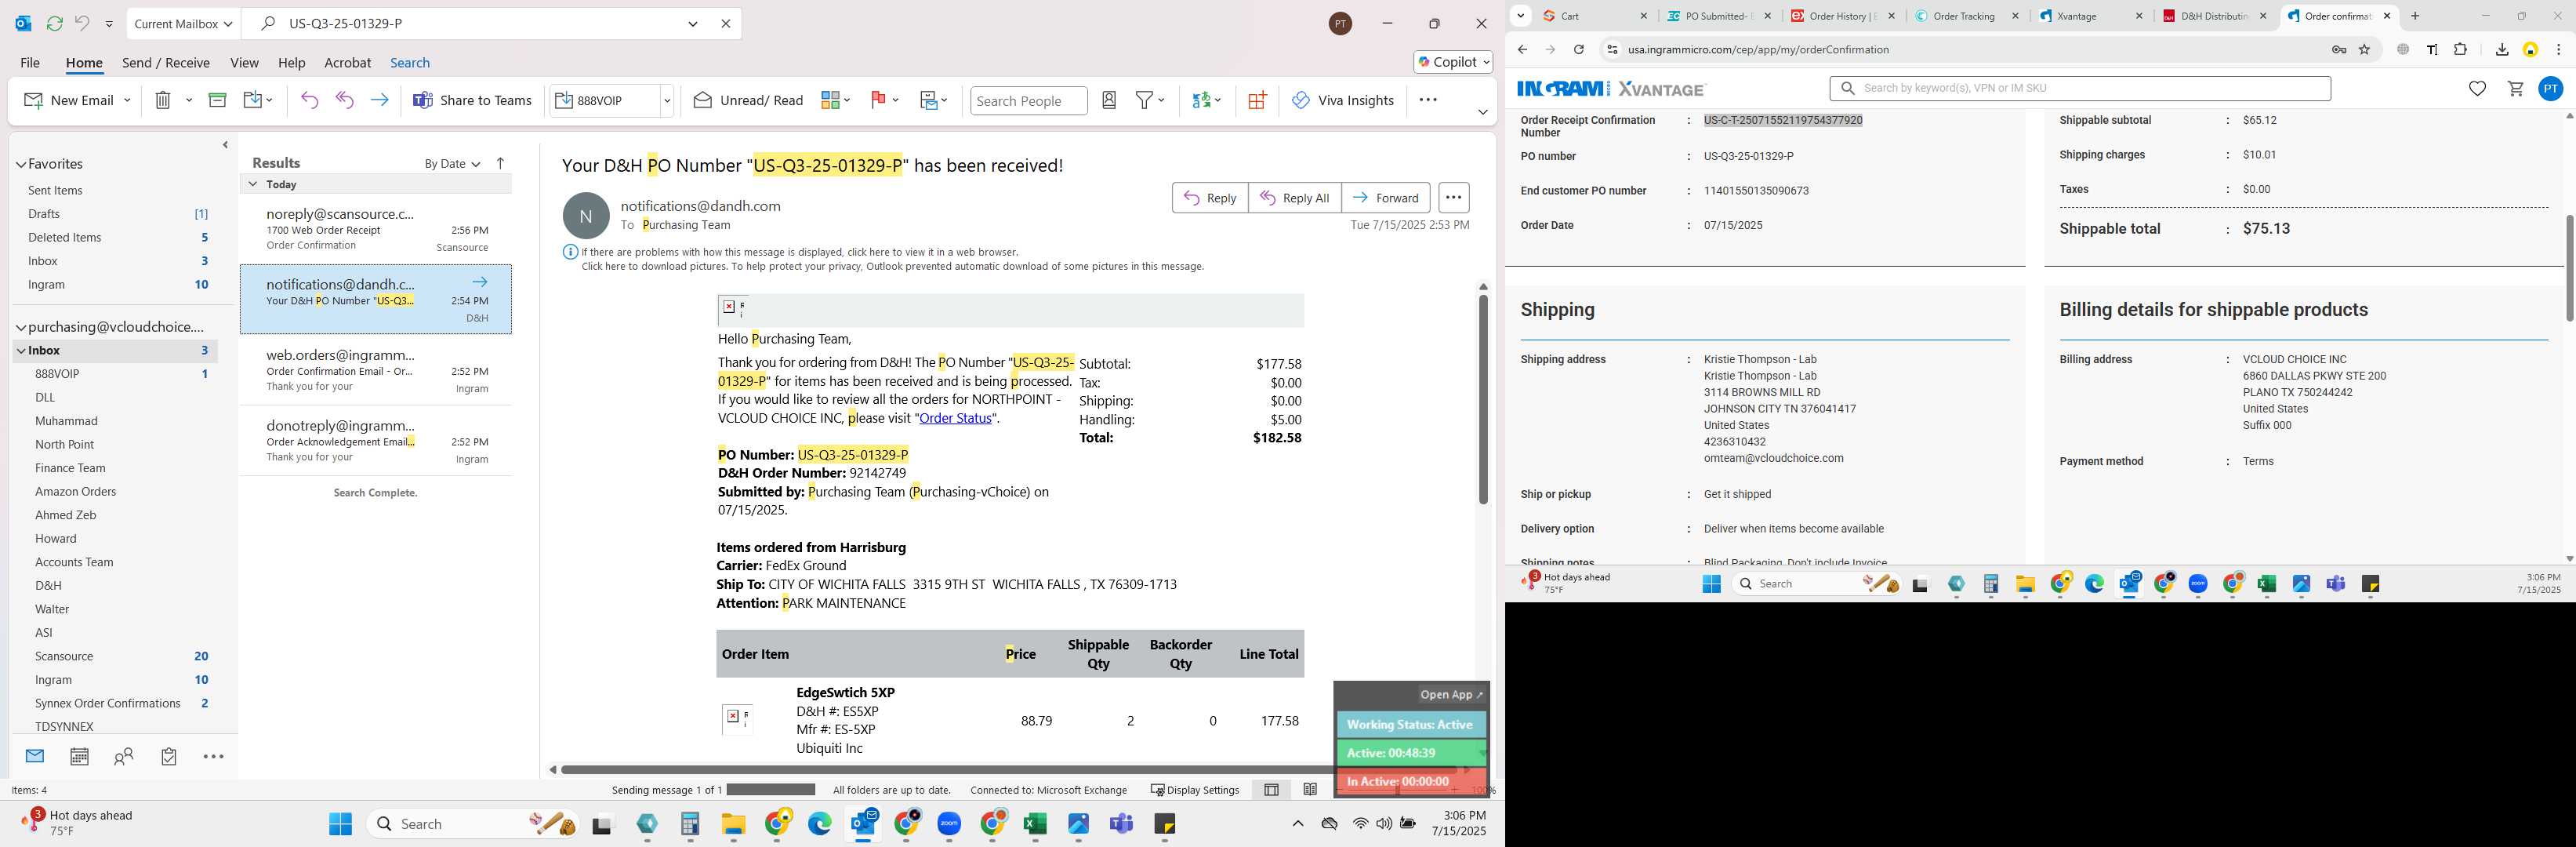
Task: Switch to the Order Tracking Chrome tab
Action: tap(1963, 16)
